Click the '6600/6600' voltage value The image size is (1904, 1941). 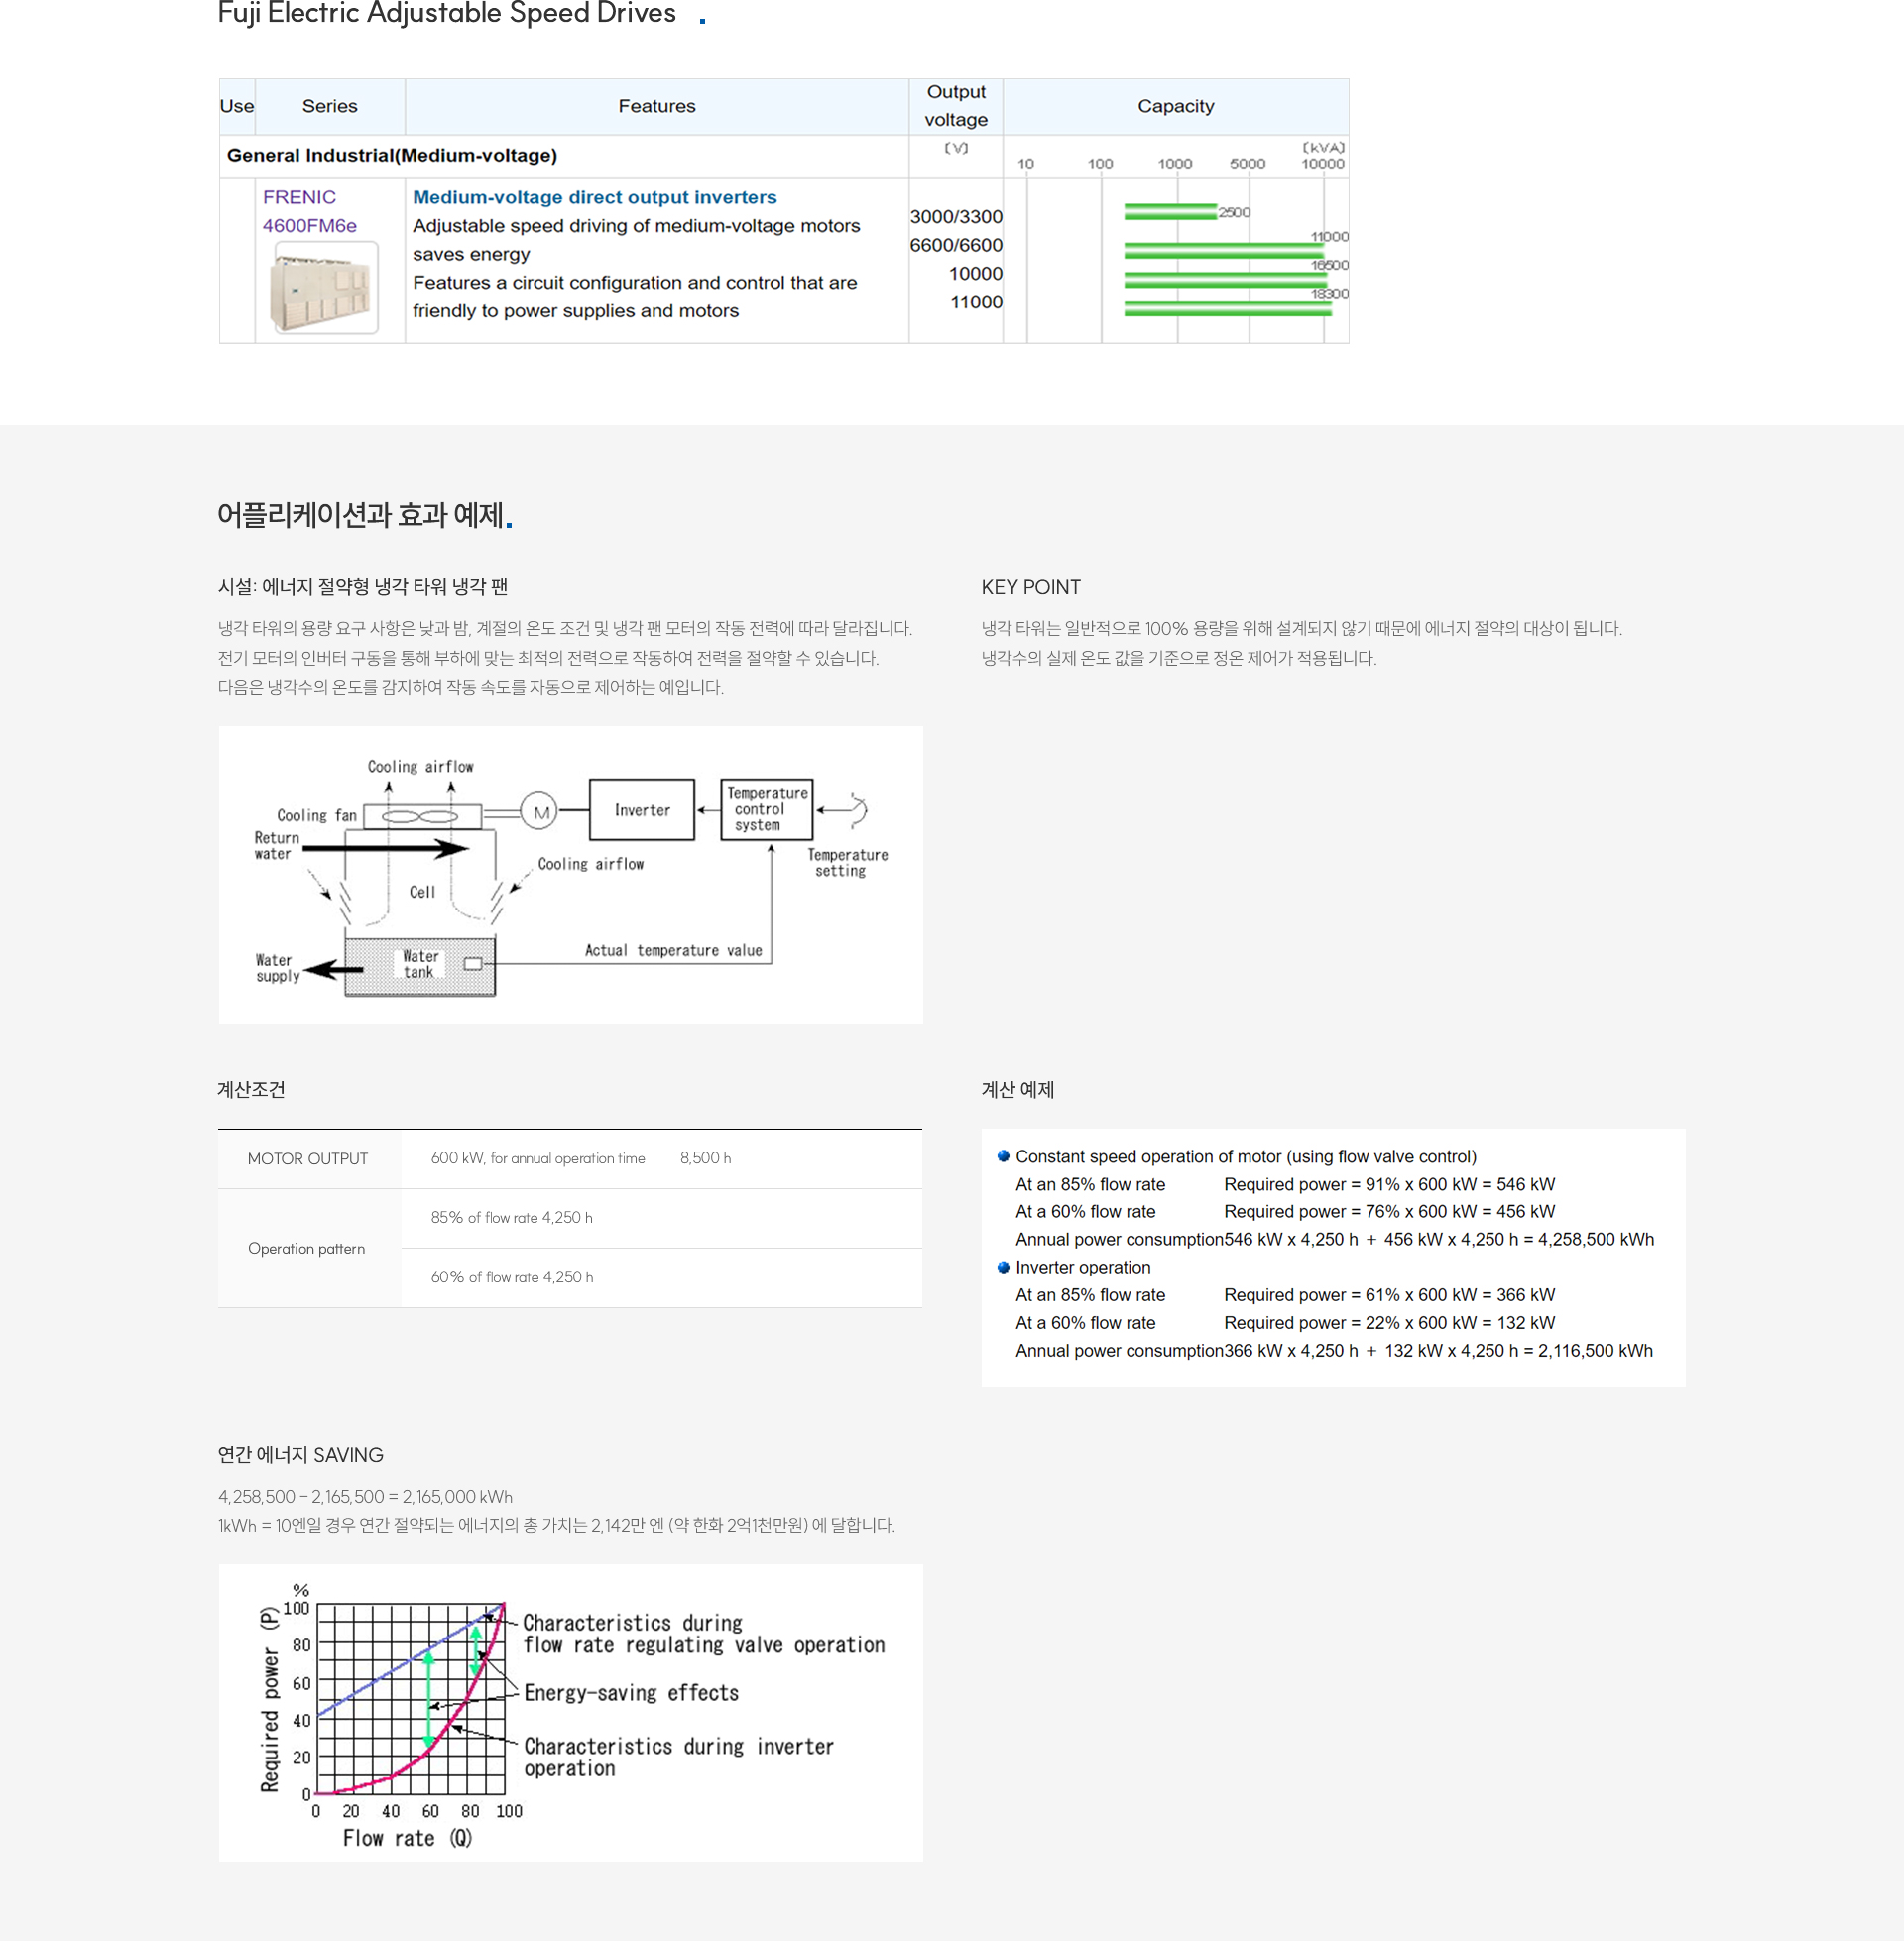coord(956,245)
